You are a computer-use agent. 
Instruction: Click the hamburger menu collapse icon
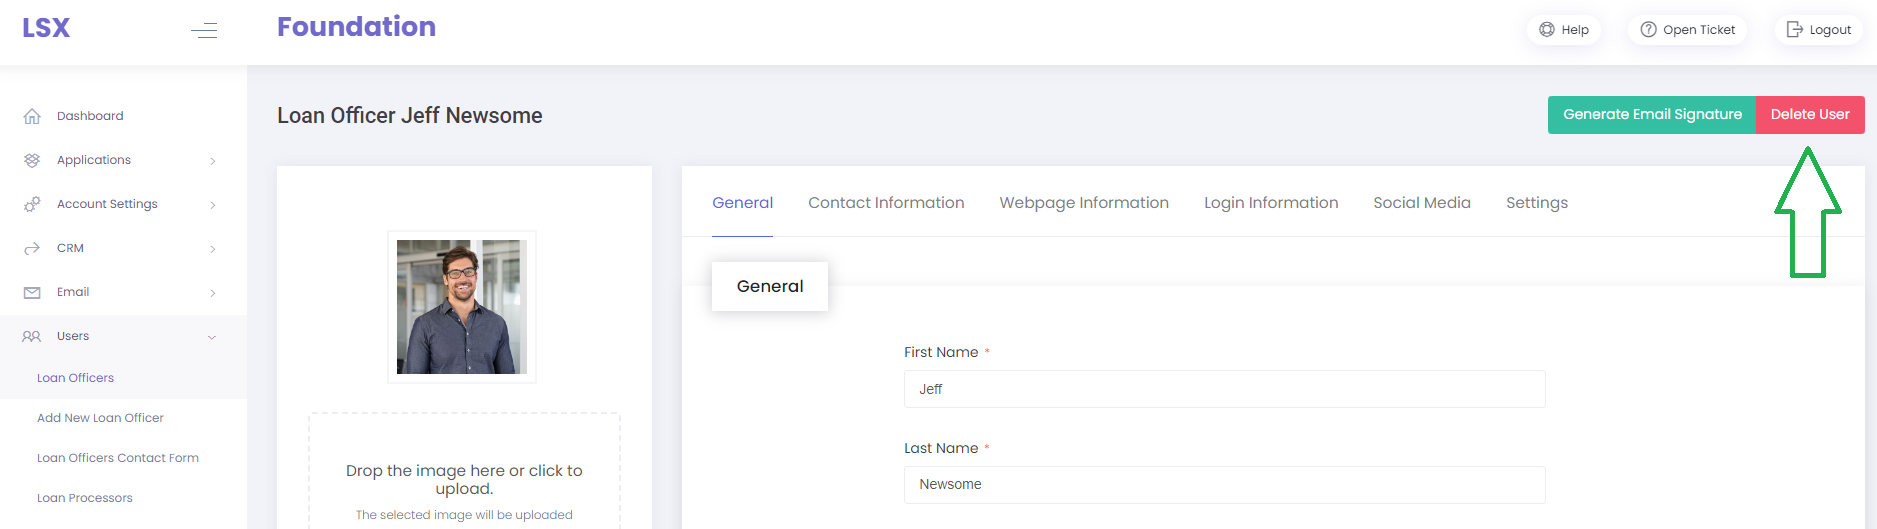[204, 30]
